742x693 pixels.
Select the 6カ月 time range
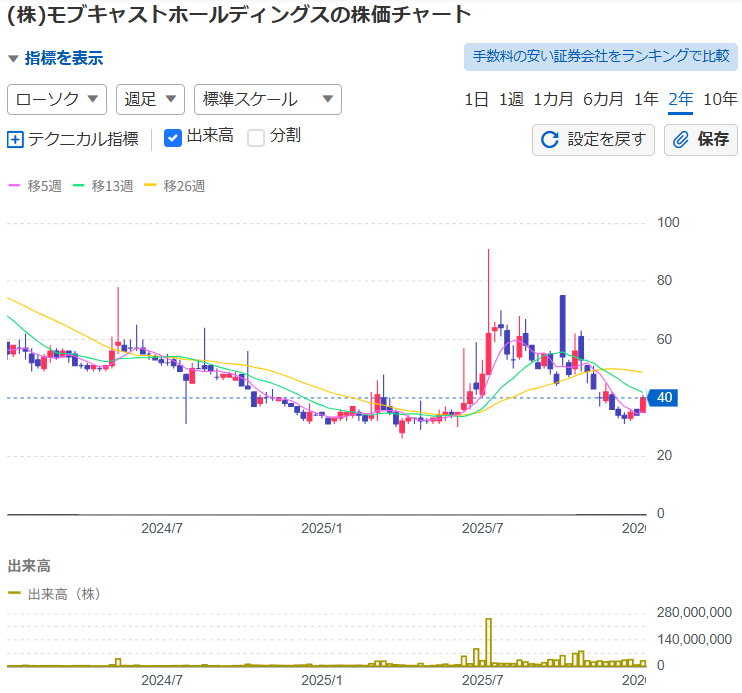(x=603, y=99)
